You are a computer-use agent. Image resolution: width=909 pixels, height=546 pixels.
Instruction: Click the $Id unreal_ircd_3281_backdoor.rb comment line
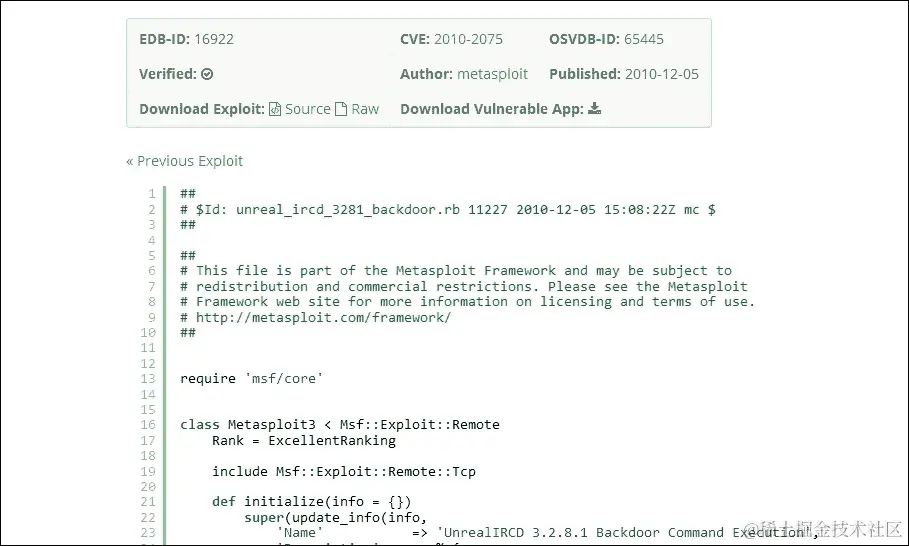pos(448,209)
